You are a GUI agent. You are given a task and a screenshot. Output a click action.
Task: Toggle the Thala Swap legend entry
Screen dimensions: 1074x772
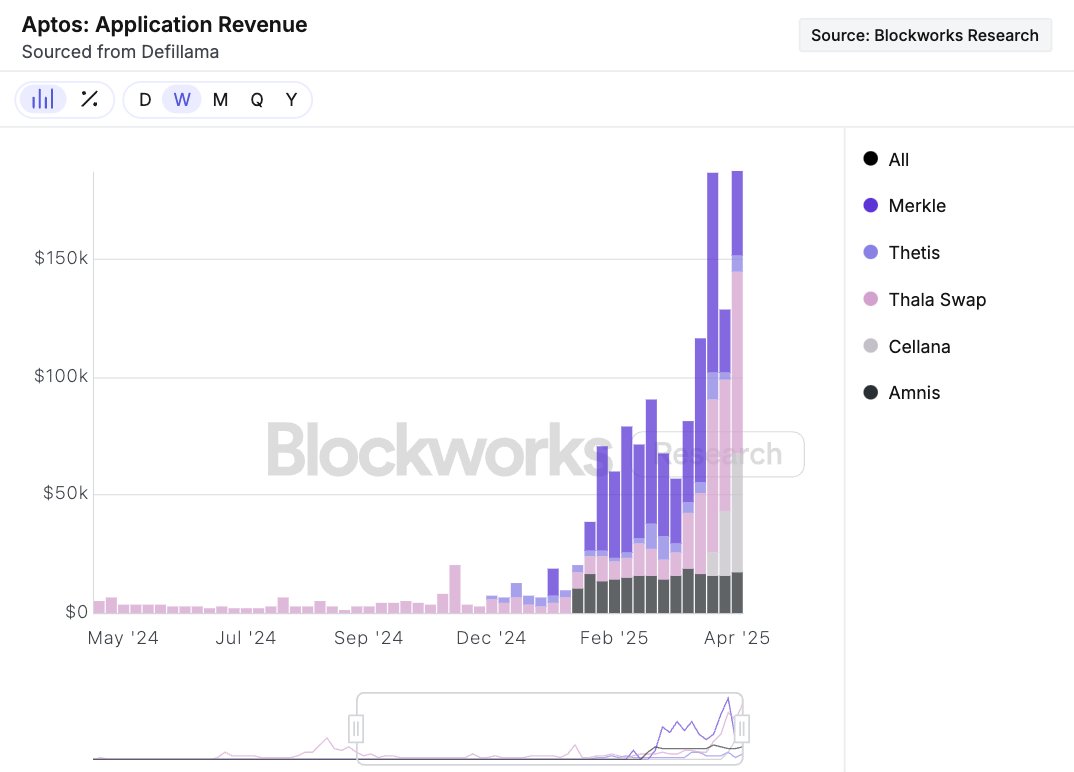936,300
